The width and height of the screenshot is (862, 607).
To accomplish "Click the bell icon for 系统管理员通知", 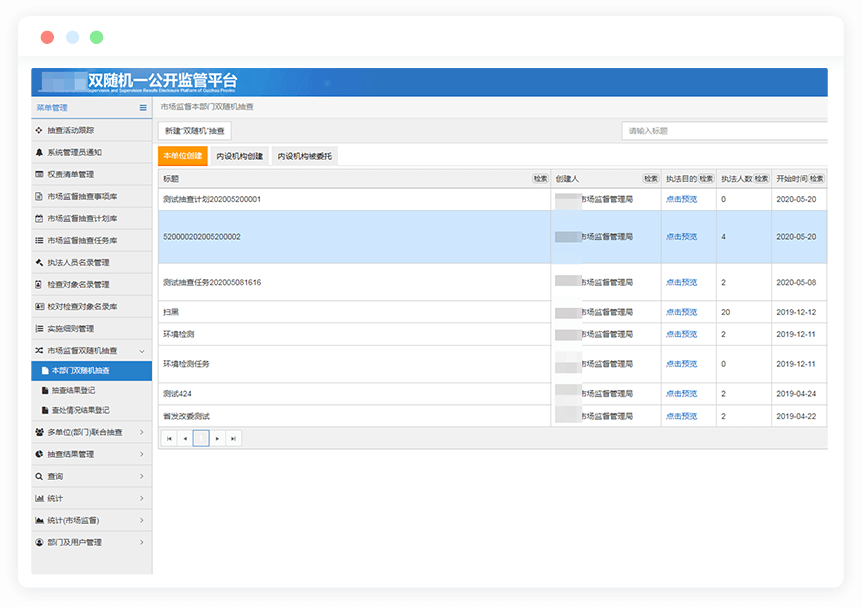I will coord(39,152).
